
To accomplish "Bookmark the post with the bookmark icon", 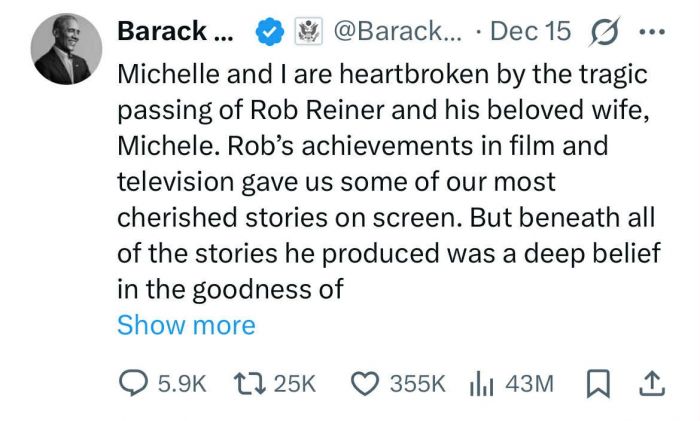I will tap(600, 383).
